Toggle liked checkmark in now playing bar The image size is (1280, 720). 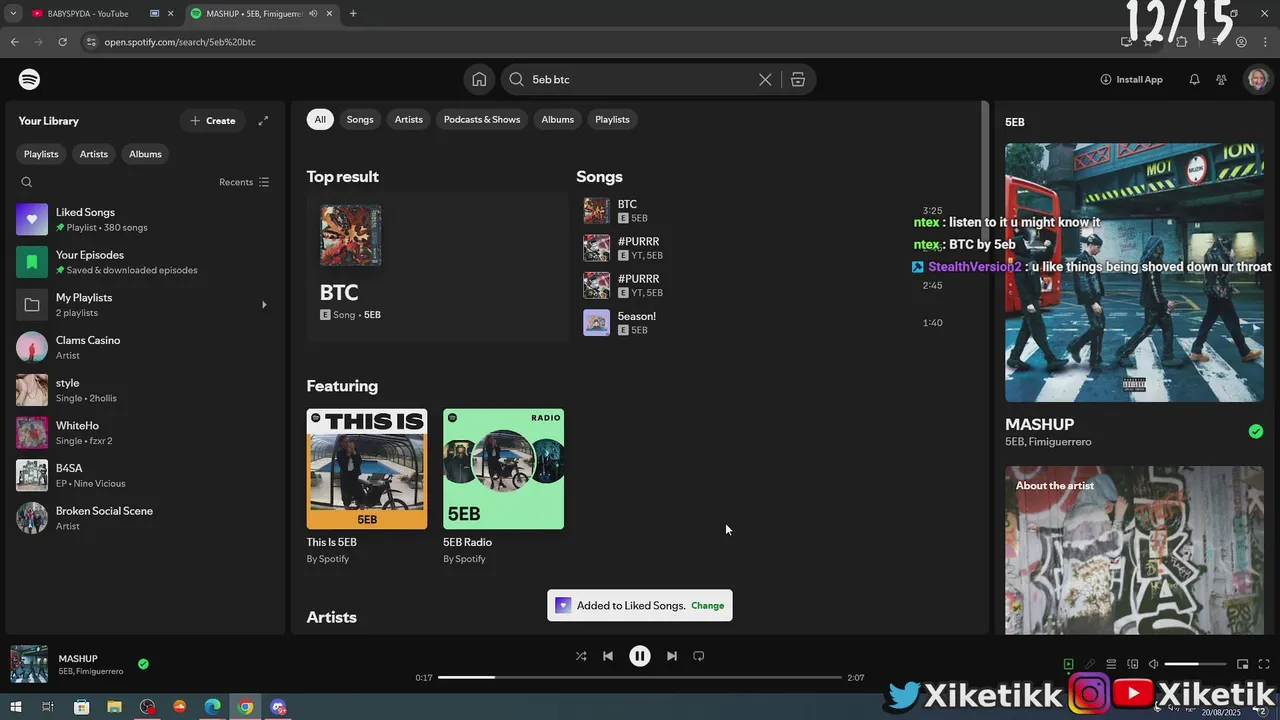click(x=143, y=664)
